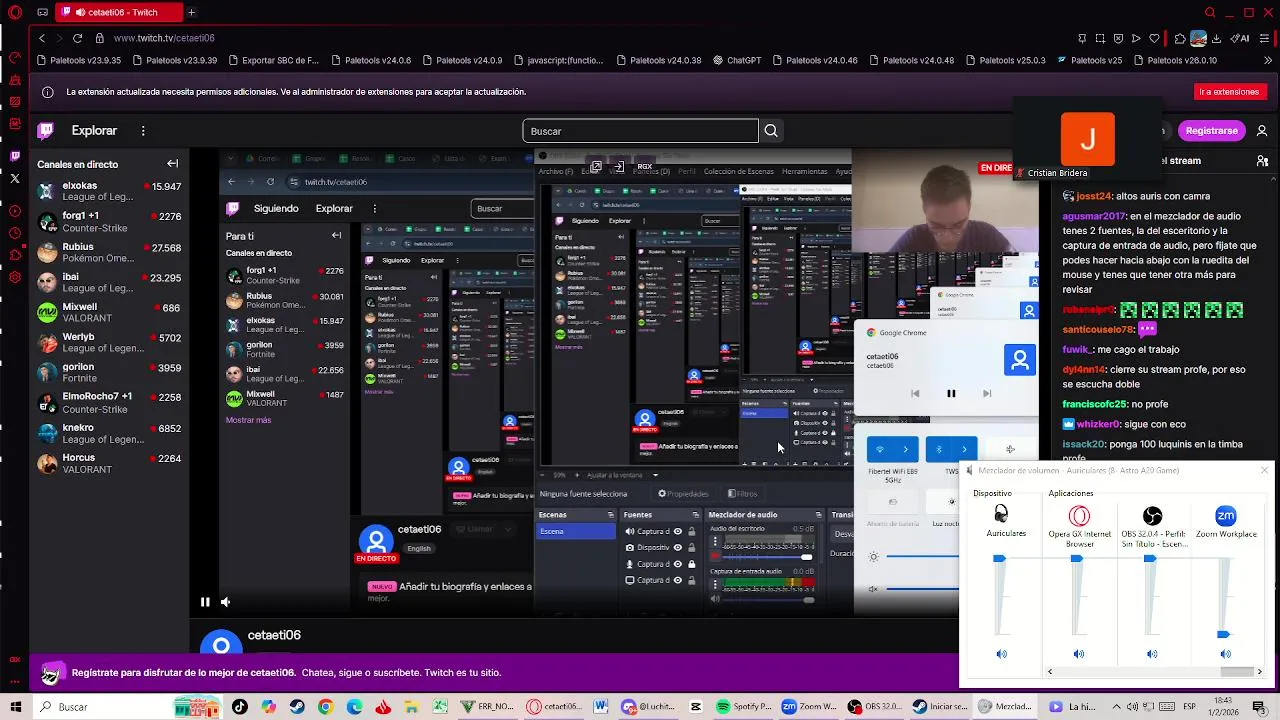This screenshot has height=720, width=1280.
Task: Open the Windows notification center icon
Action: click(1262, 707)
